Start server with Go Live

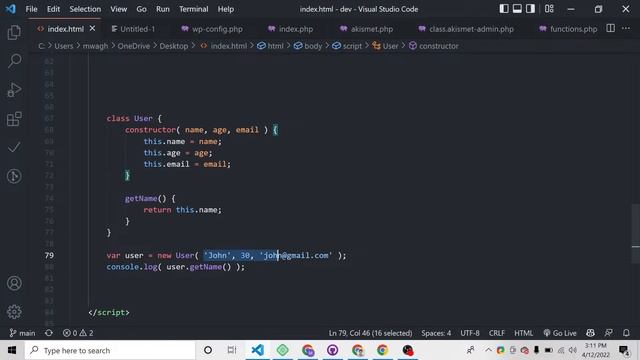click(560, 333)
